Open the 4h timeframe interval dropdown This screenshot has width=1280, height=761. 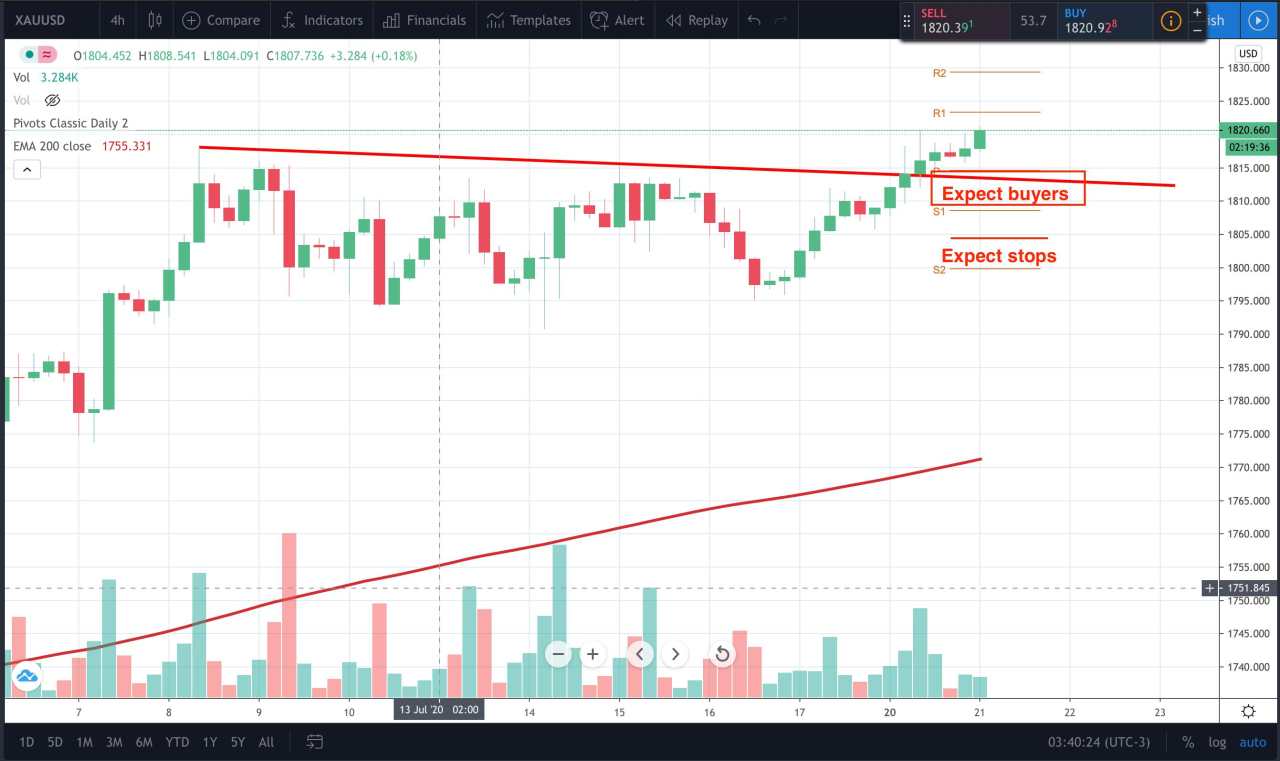click(118, 20)
